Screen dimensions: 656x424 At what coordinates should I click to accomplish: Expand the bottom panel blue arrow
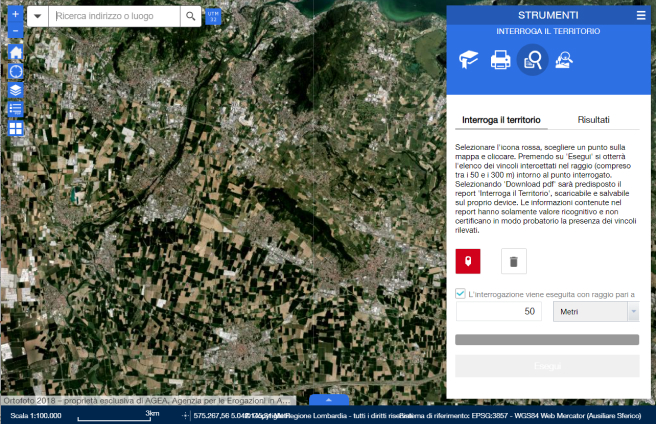[x=329, y=400]
